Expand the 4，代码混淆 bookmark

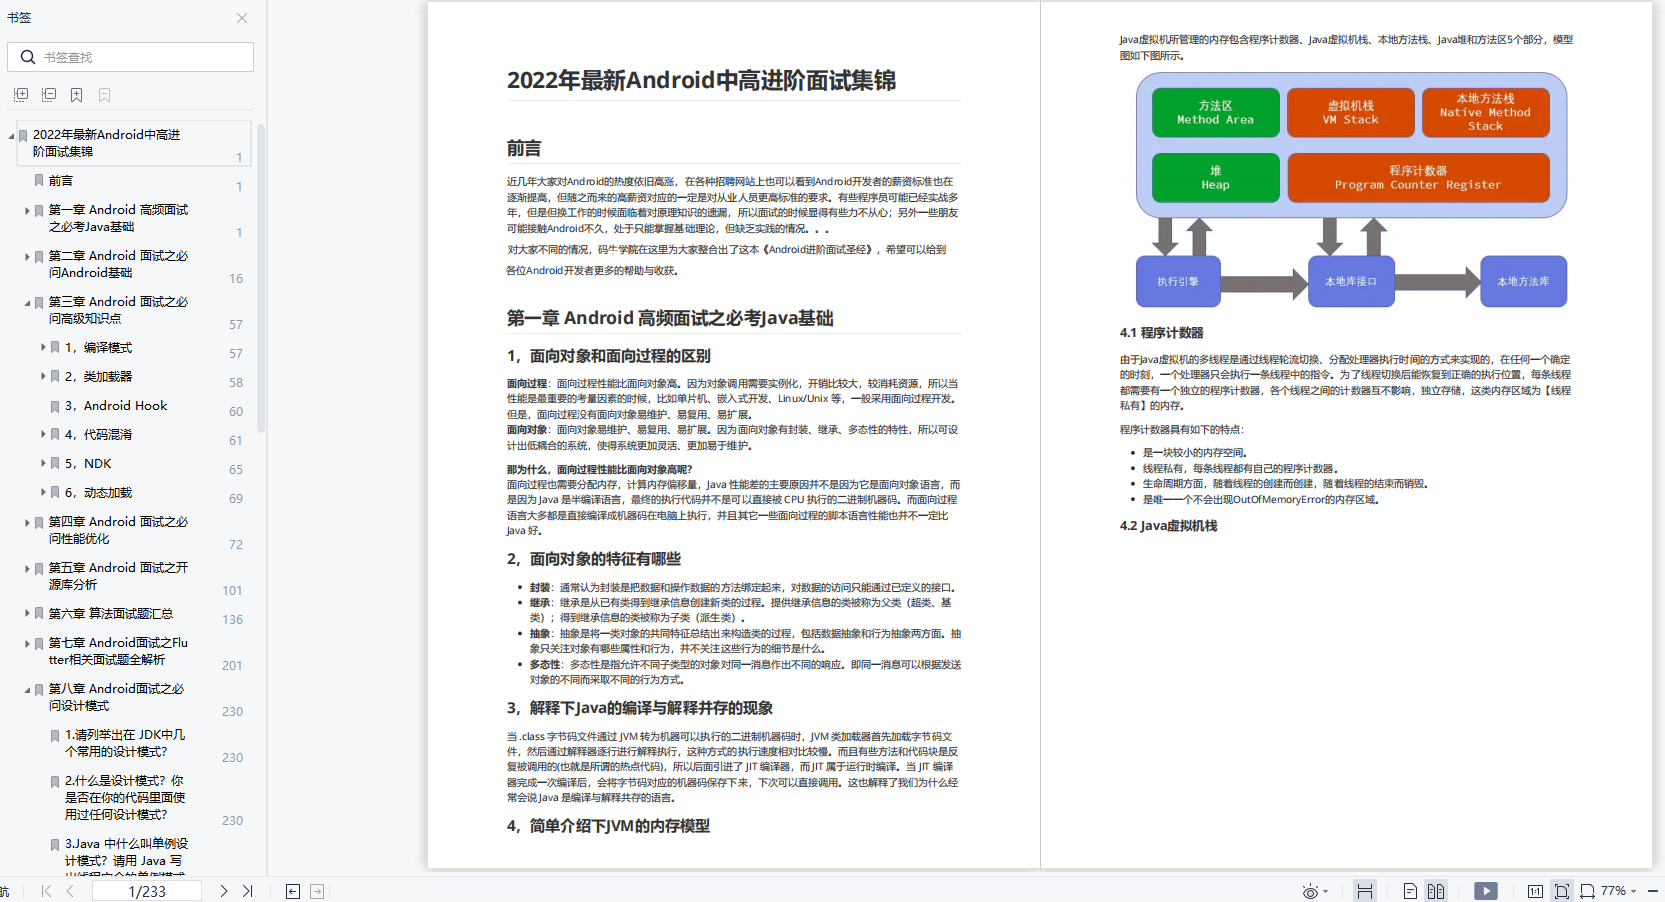pyautogui.click(x=43, y=435)
